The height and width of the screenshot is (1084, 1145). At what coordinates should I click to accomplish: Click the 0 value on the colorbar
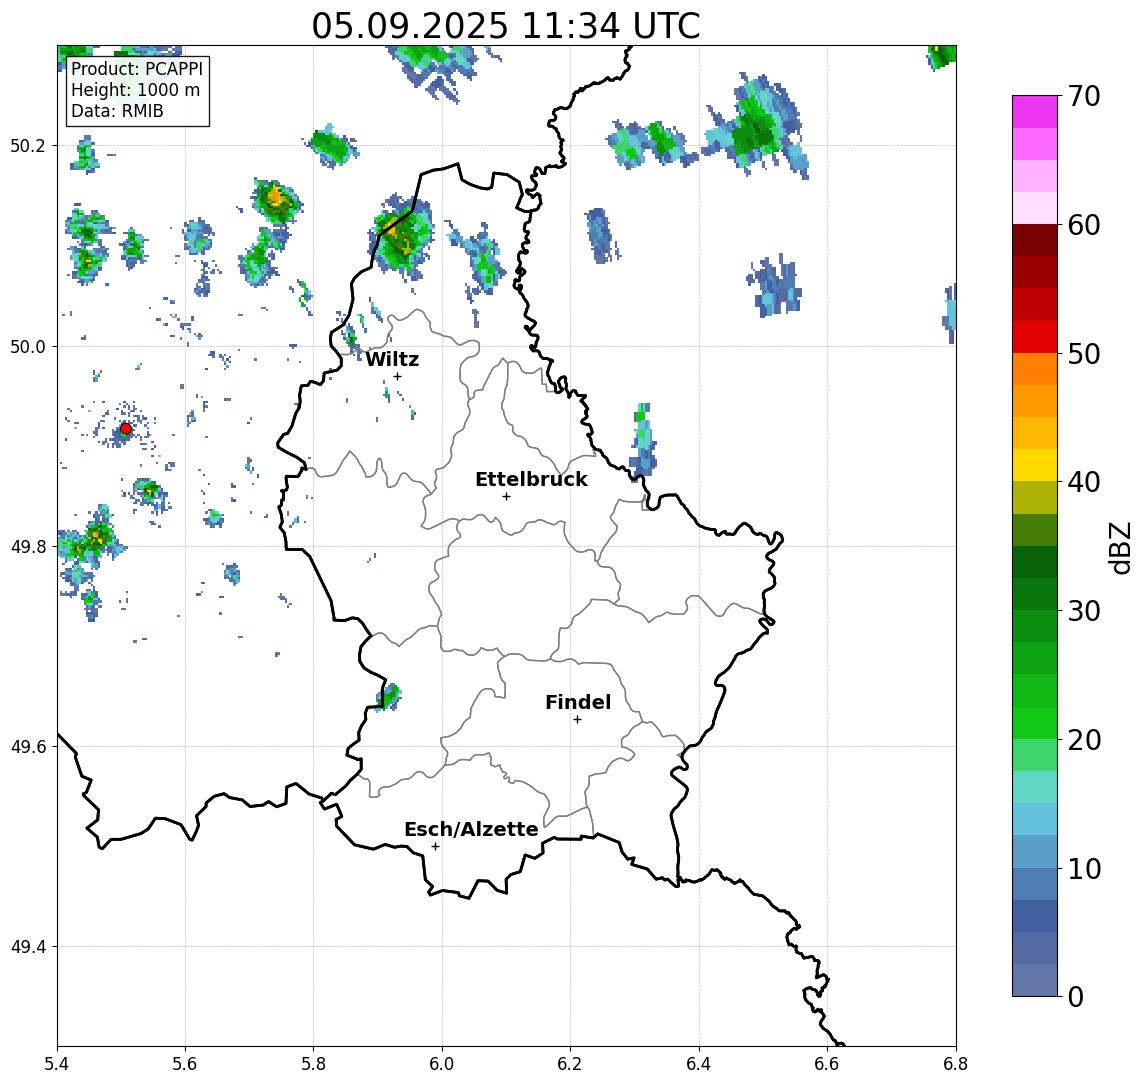pos(1076,996)
